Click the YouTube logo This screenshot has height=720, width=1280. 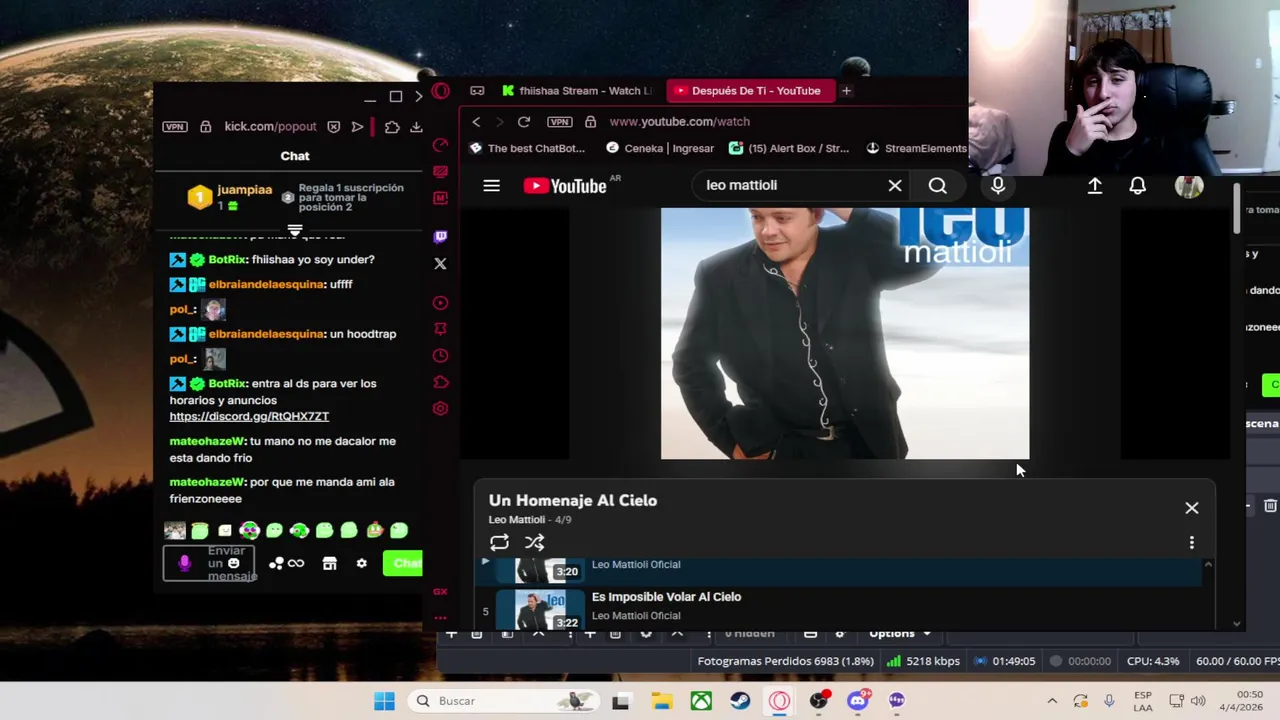tap(565, 186)
